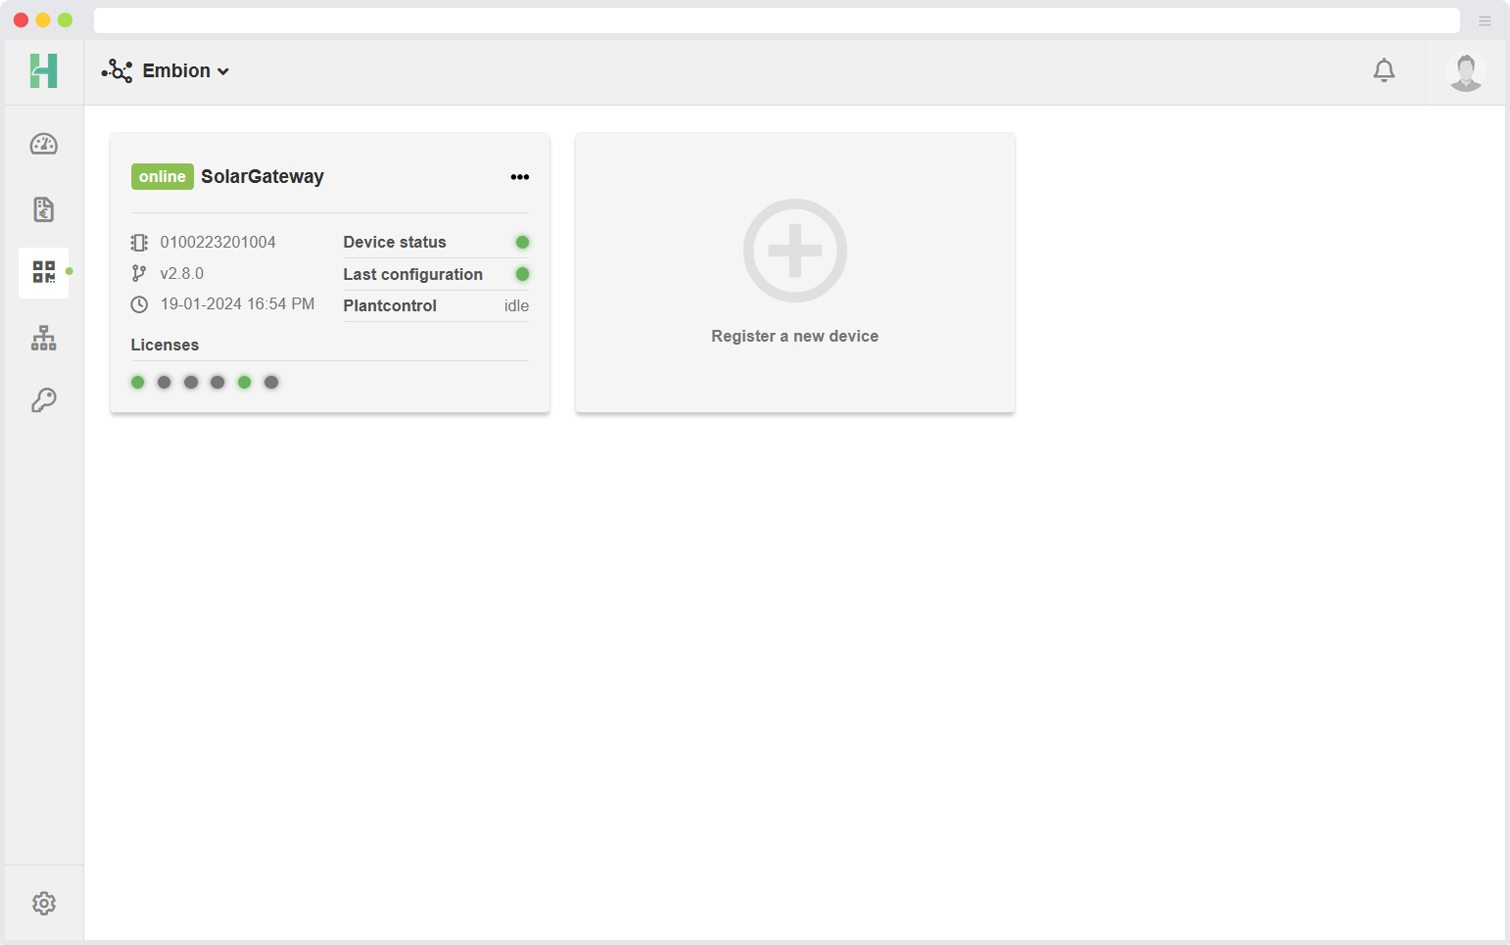Open settings gear at sidebar bottom
Image resolution: width=1510 pixels, height=945 pixels.
(44, 903)
